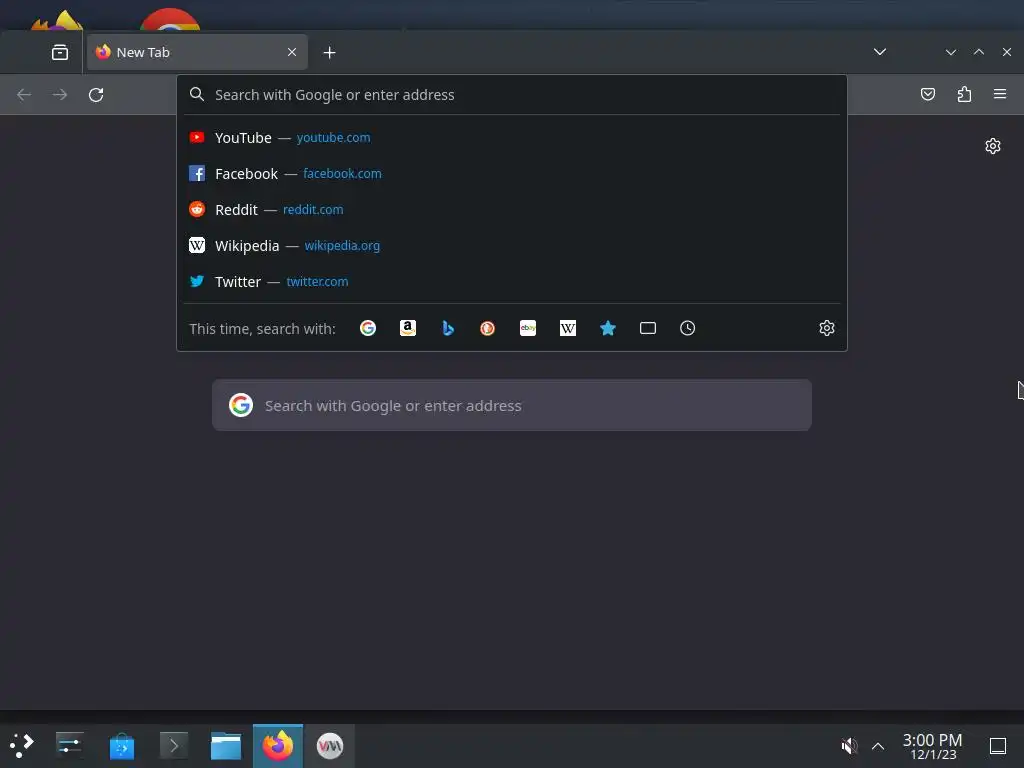Select the Wikipedia suggestion row
The height and width of the screenshot is (768, 1024).
pyautogui.click(x=511, y=246)
